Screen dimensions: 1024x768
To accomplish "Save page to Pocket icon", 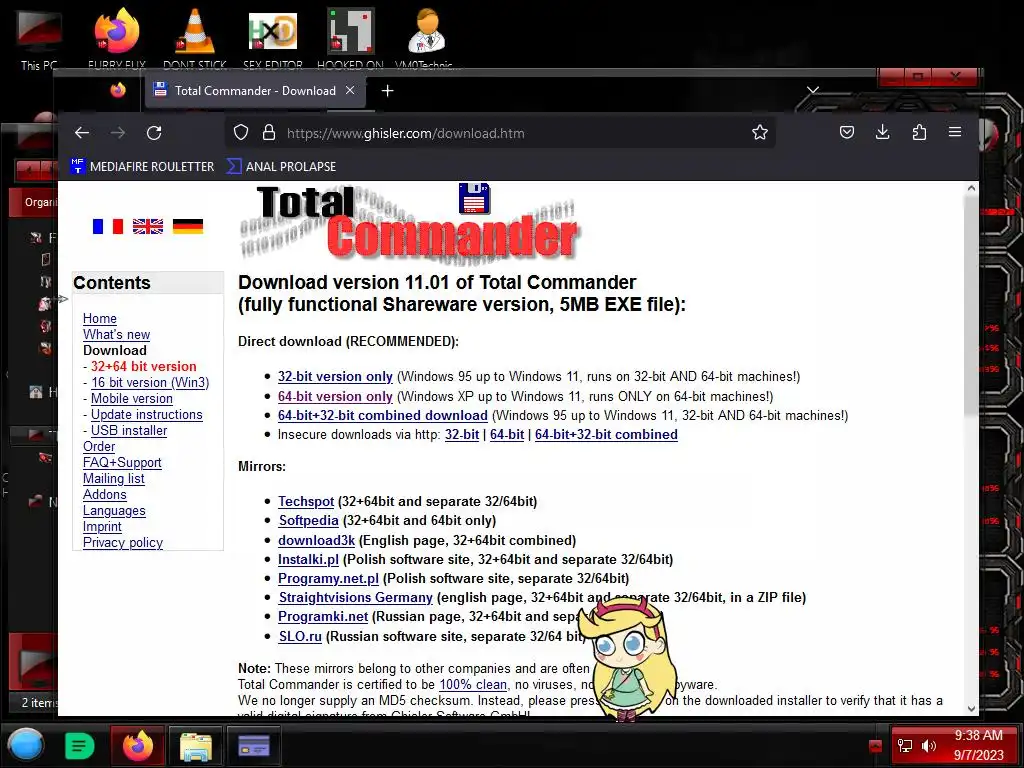I will click(847, 133).
